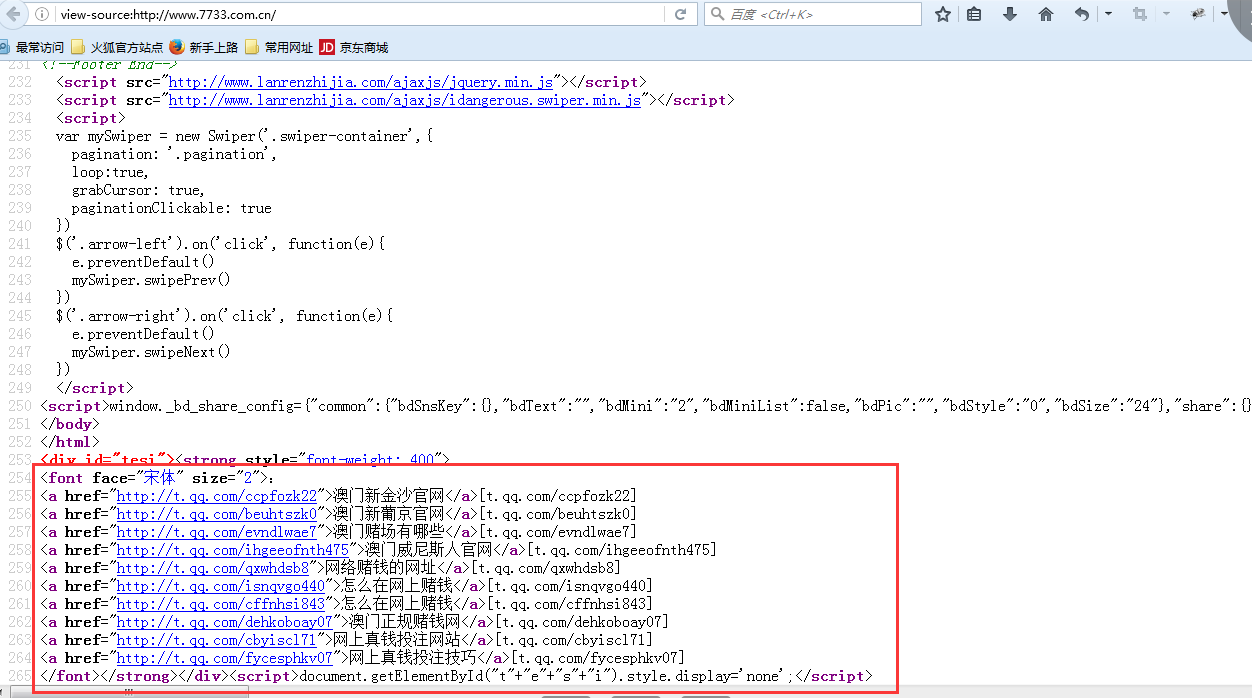Click the text 网上真钱投注技巧
The image size is (1252, 698).
coord(413,658)
